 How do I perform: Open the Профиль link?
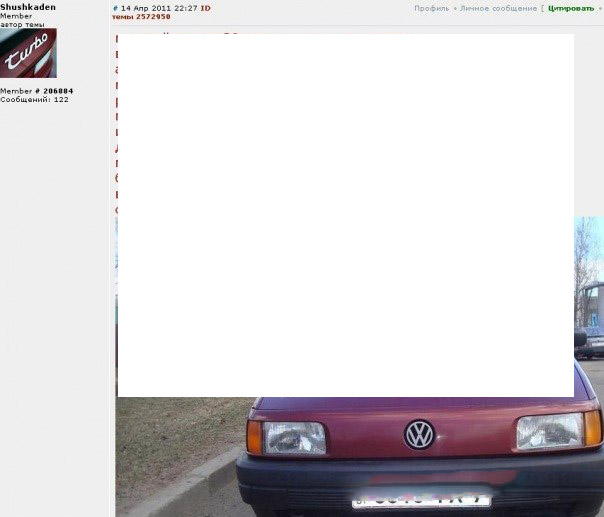click(x=431, y=8)
